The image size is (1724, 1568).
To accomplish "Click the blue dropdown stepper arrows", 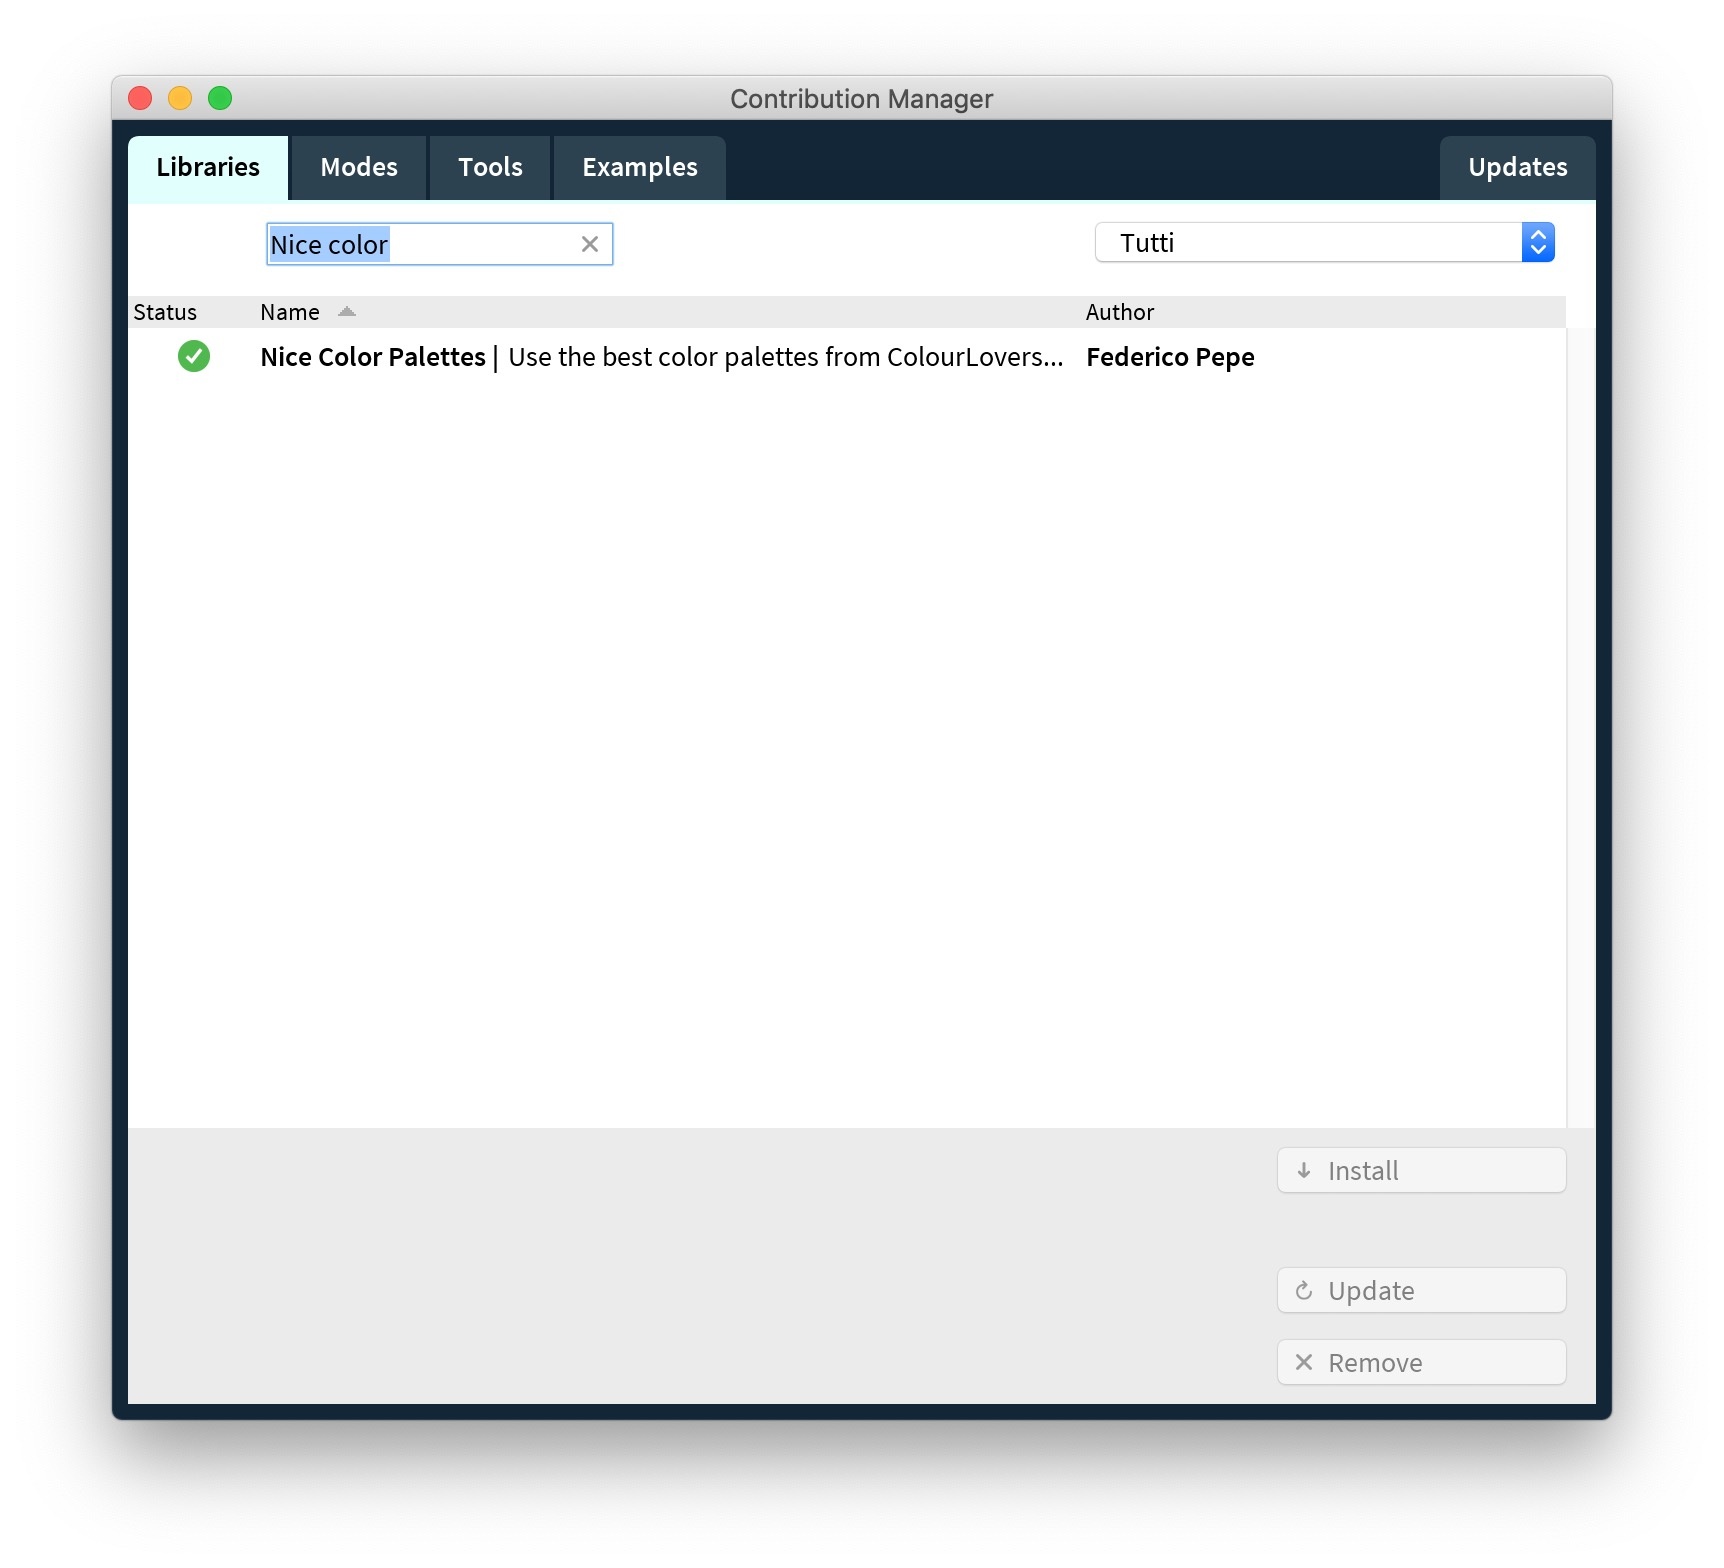I will tap(1538, 243).
